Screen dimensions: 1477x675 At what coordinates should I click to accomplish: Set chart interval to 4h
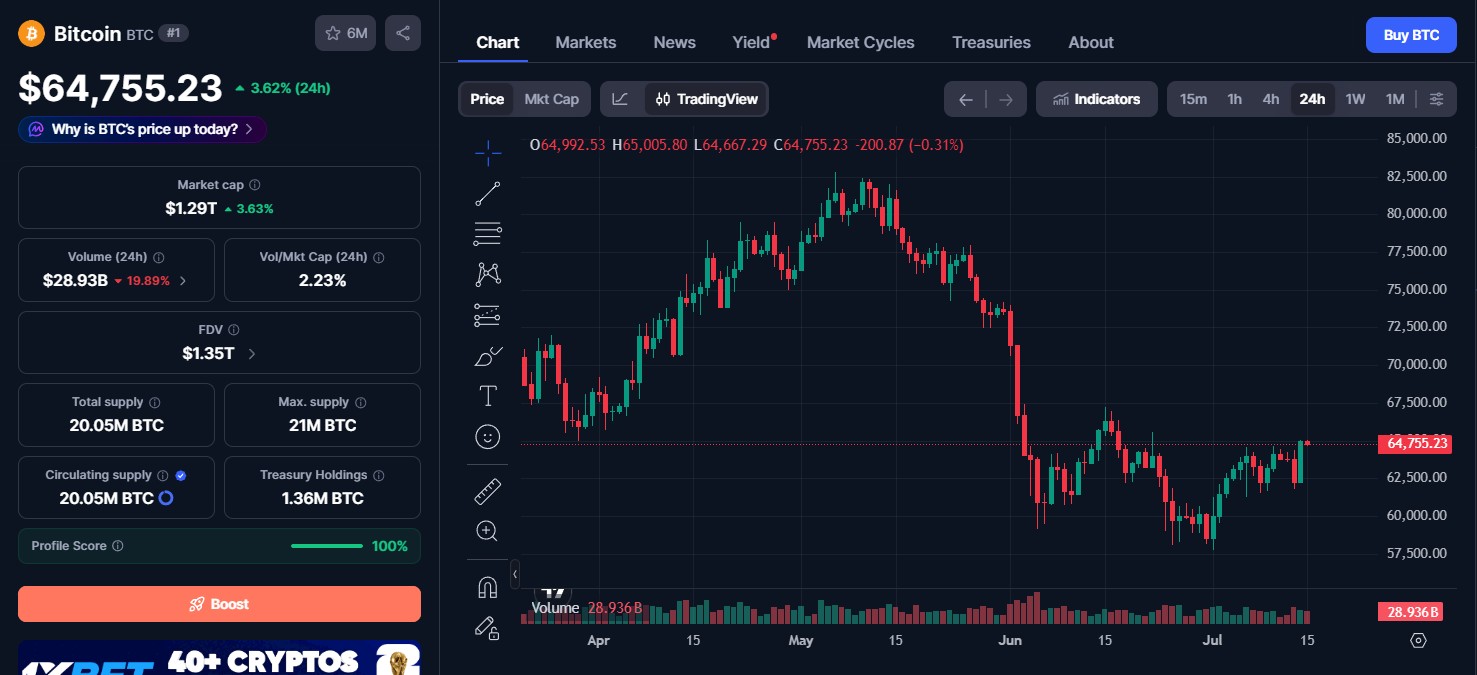tap(1271, 99)
